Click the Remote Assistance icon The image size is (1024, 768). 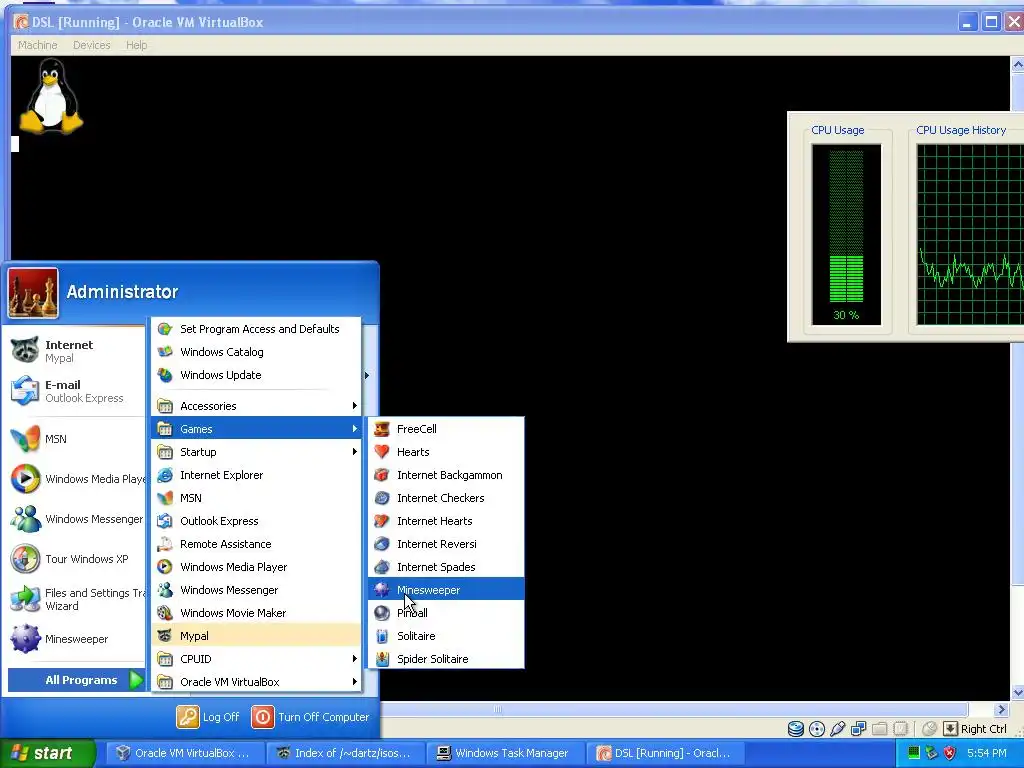point(165,544)
